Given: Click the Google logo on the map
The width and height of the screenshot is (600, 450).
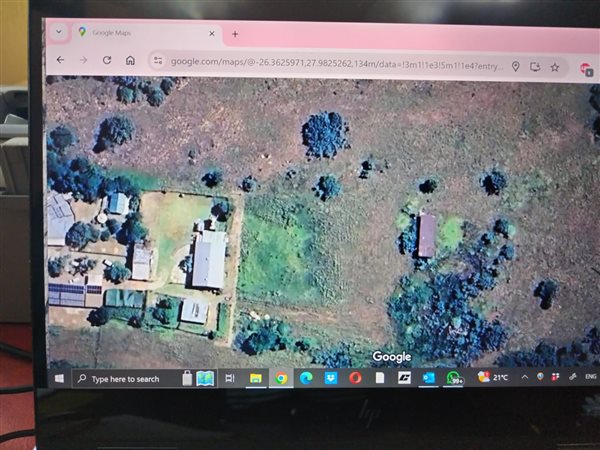Looking at the screenshot, I should (x=391, y=357).
